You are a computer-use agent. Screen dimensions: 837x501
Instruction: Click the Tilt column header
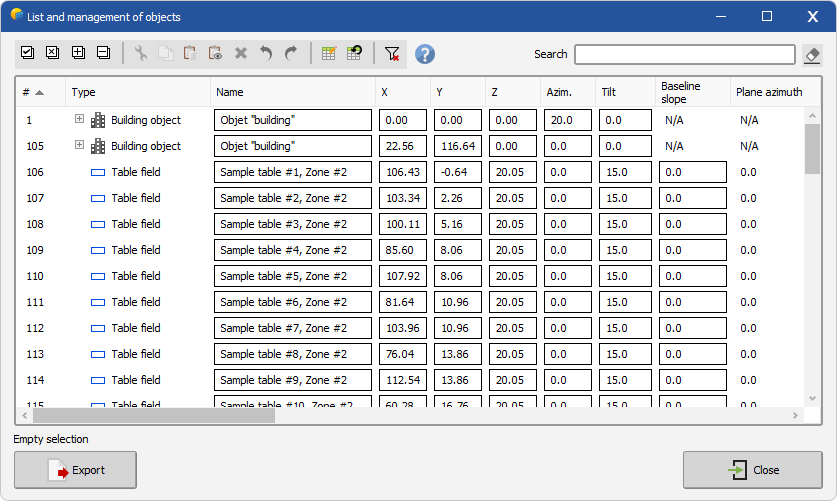click(625, 92)
